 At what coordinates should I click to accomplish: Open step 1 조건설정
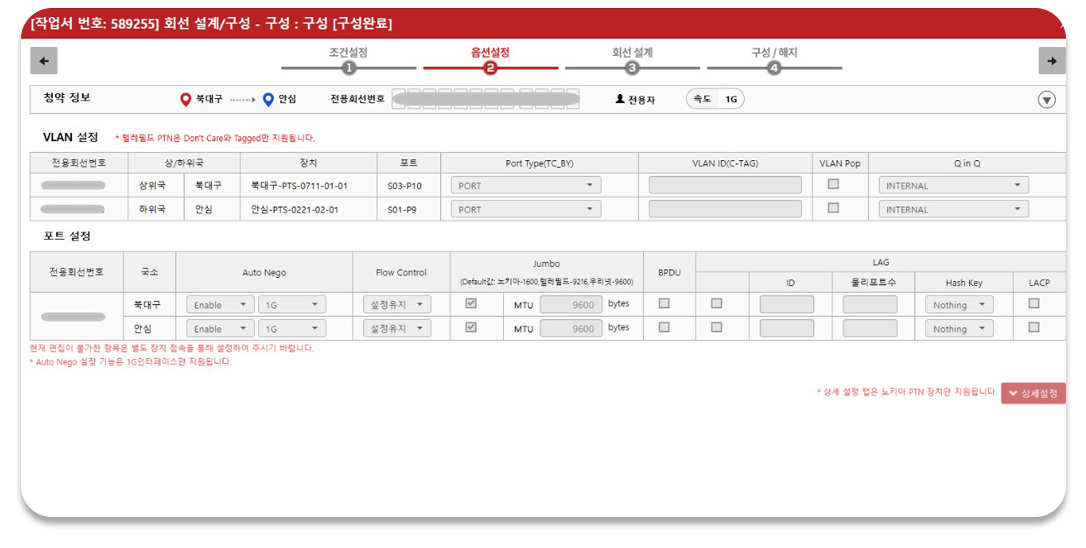pyautogui.click(x=348, y=60)
